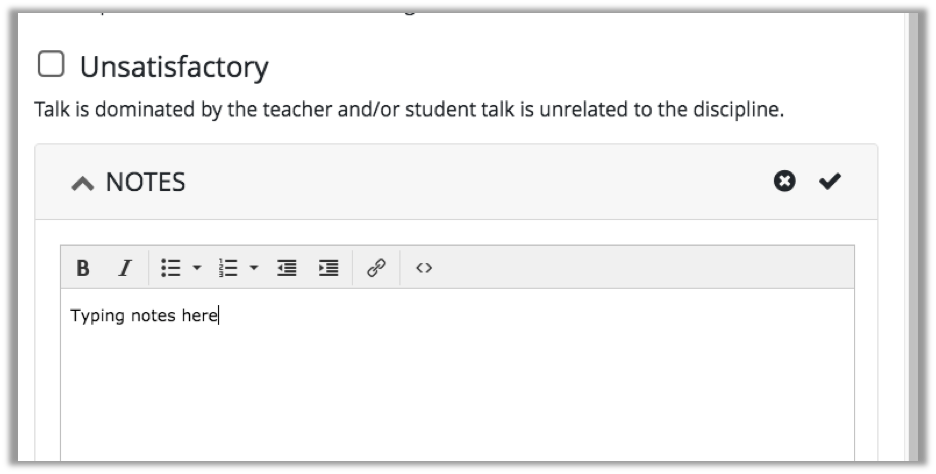Cancel the notes with X icon
This screenshot has width=936, height=474.
coord(784,181)
